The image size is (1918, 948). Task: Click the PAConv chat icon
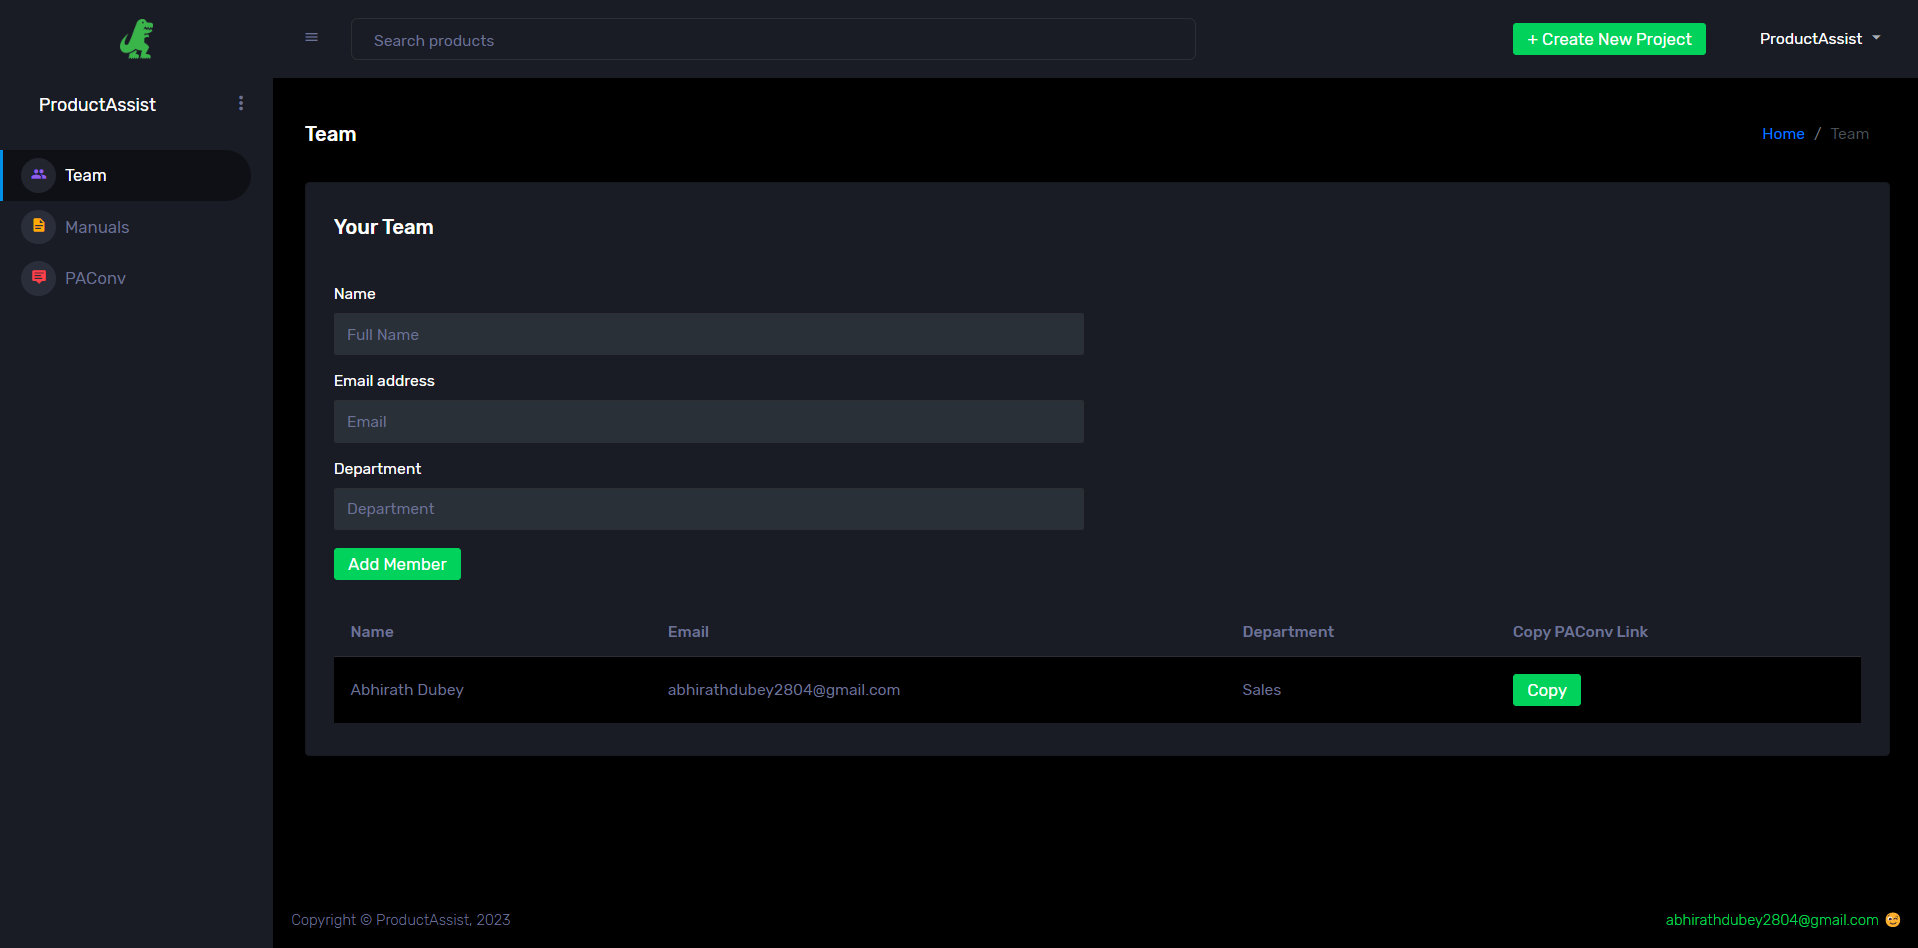coord(39,278)
